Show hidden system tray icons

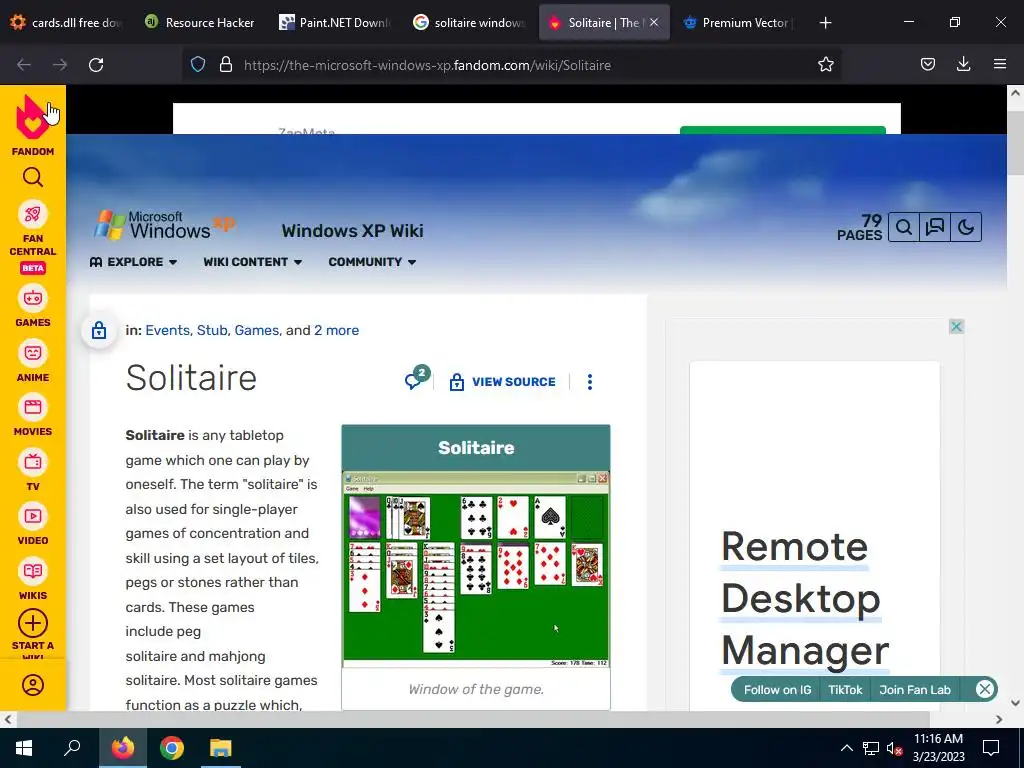coord(846,748)
